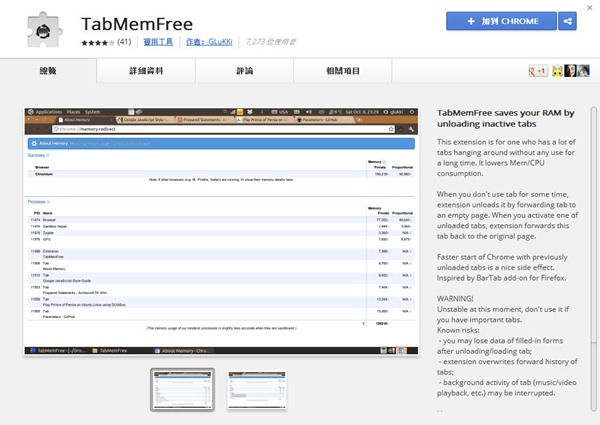
Task: Switch to the 總覽 tab
Action: [48, 71]
